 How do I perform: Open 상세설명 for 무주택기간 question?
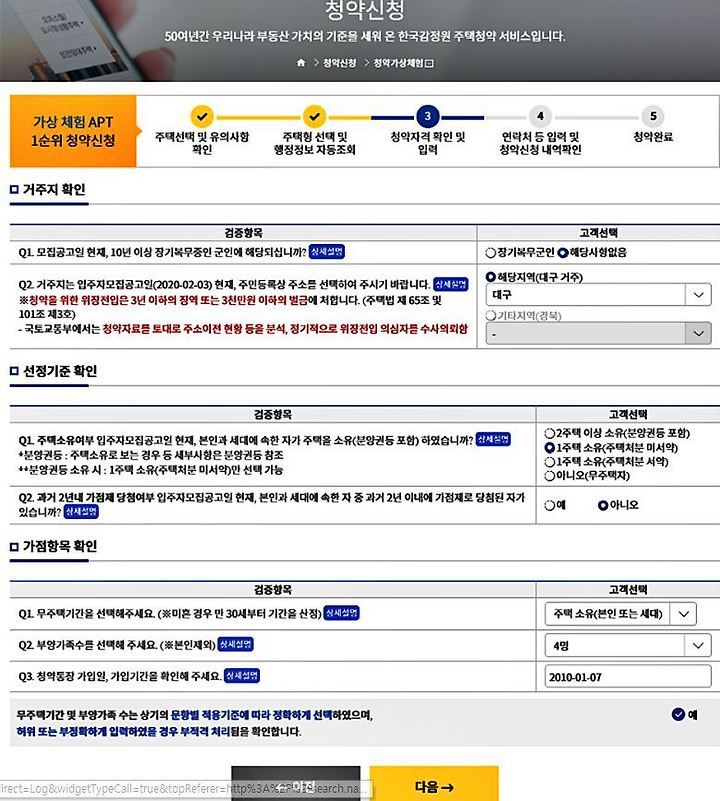pyautogui.click(x=342, y=612)
